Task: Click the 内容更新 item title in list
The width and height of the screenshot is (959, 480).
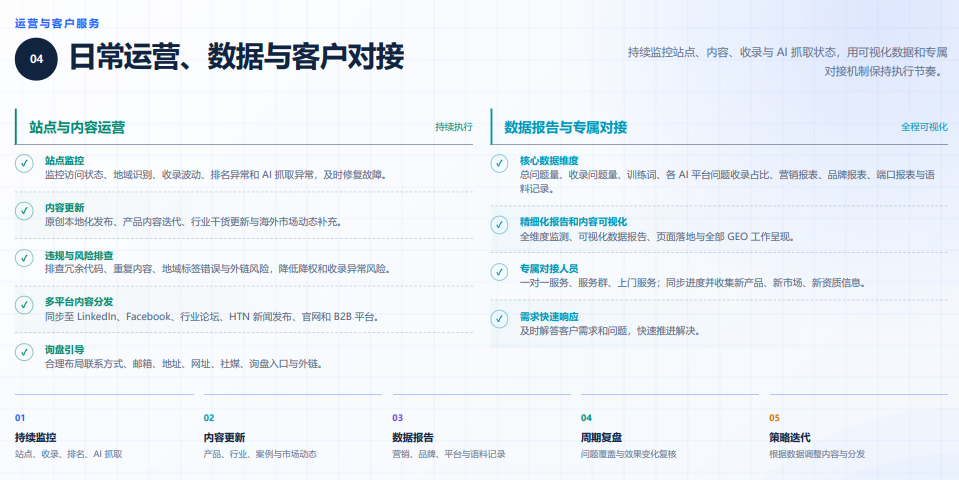Action: (65, 208)
